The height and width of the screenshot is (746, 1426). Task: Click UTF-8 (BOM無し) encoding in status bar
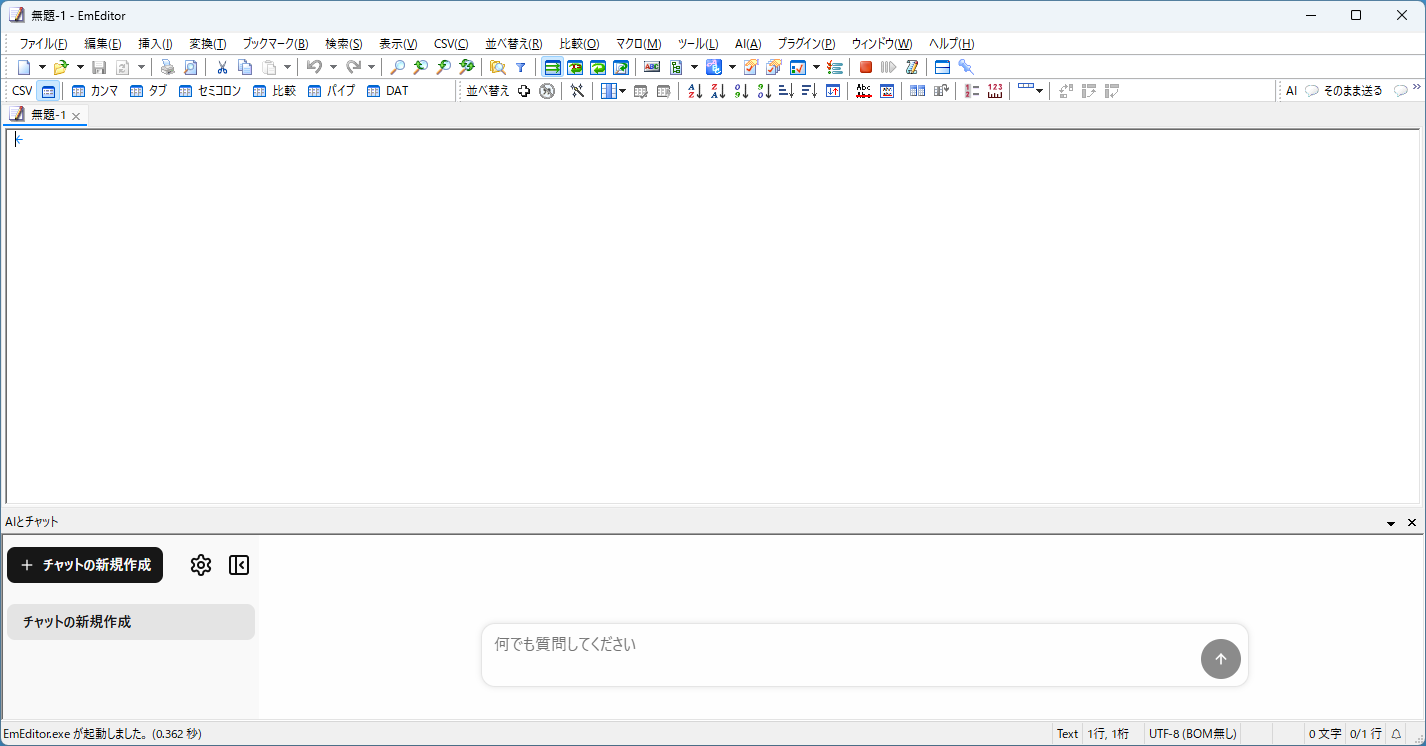[x=1192, y=734]
